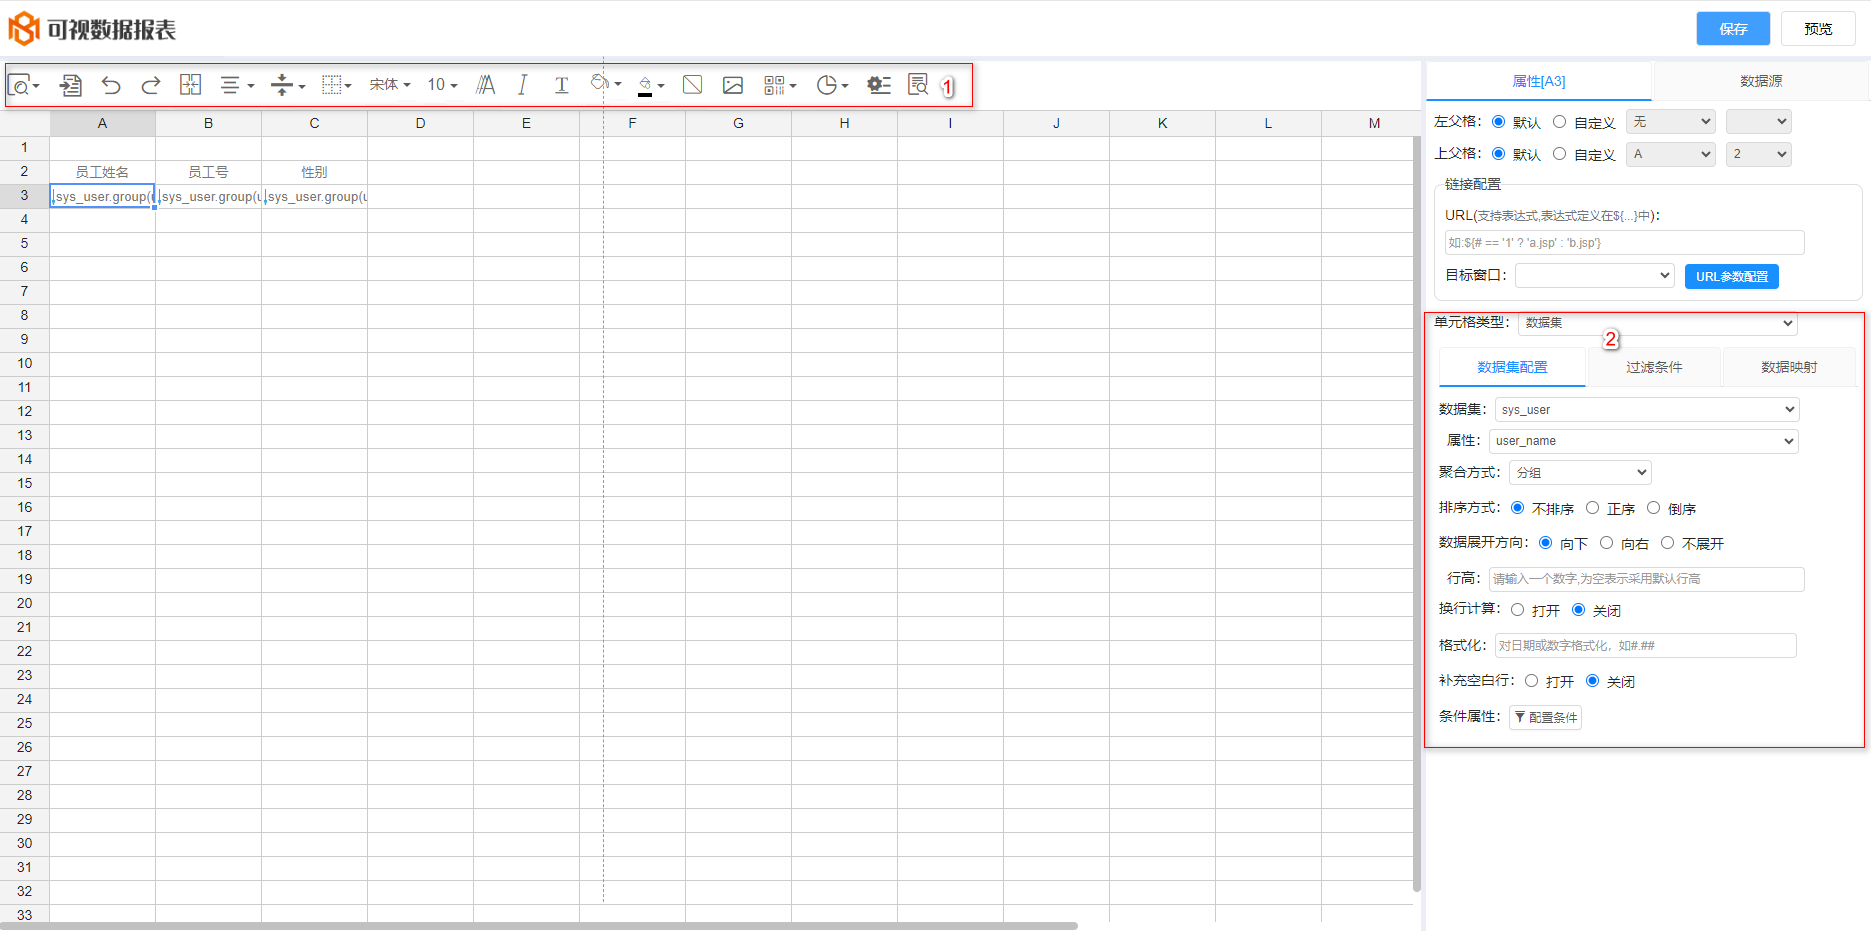Click the horizontal scrollbar at the bottom
This screenshot has height=937, width=1871.
(539, 926)
